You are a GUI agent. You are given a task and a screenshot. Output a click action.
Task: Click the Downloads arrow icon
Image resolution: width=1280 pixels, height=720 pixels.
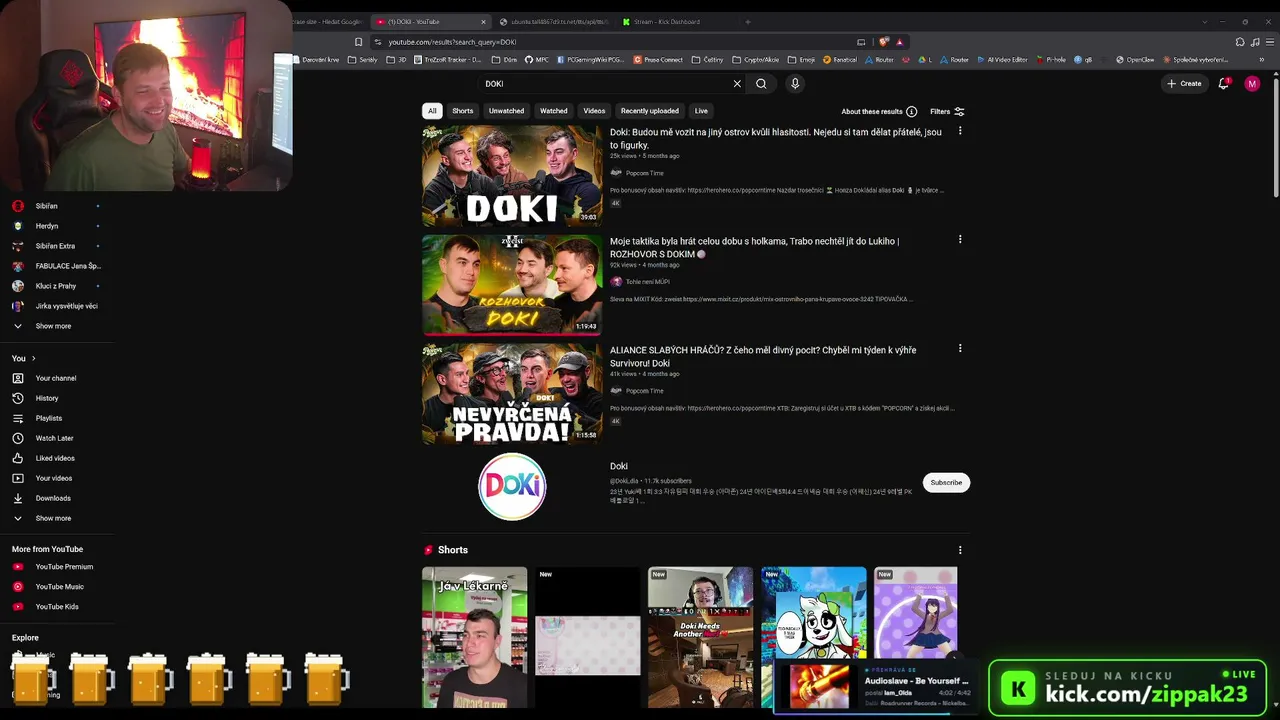click(17, 498)
